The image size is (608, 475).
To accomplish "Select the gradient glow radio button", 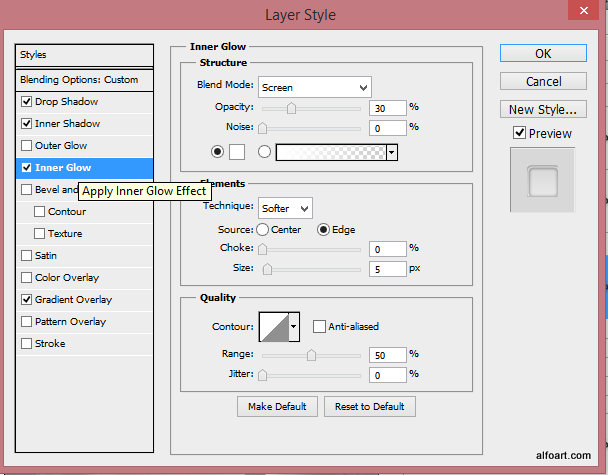I will pos(265,152).
